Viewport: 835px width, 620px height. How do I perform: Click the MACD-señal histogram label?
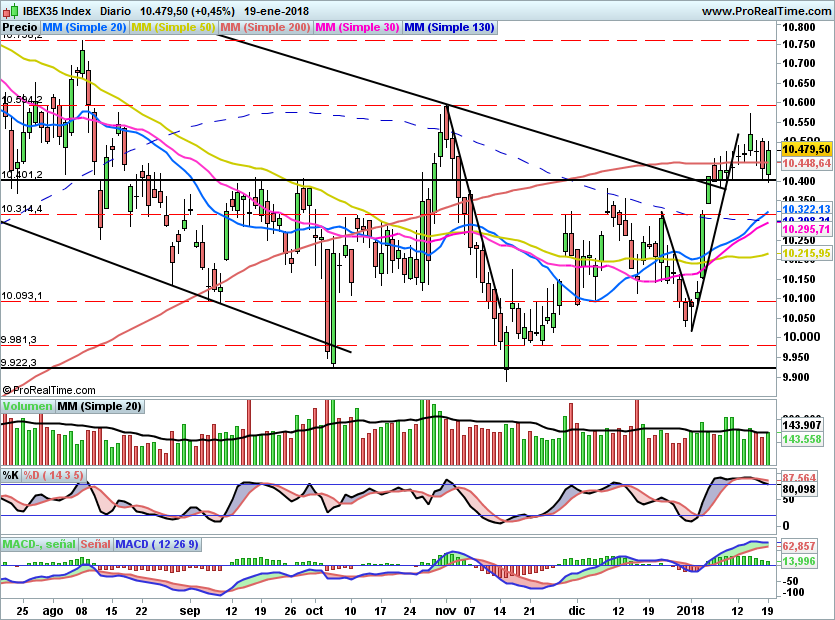[38, 544]
